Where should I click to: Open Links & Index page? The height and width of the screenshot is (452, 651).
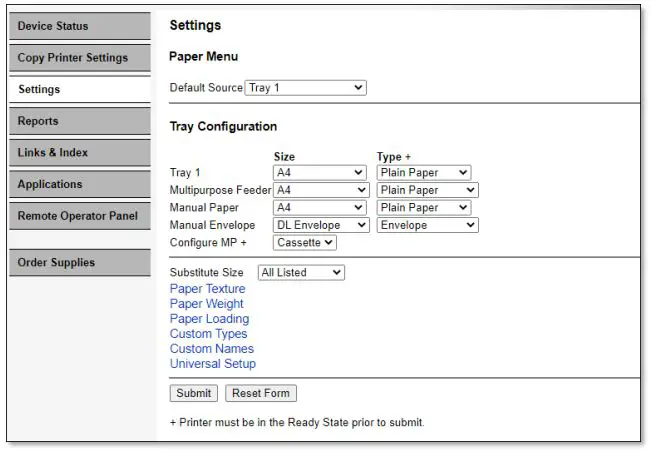click(80, 152)
